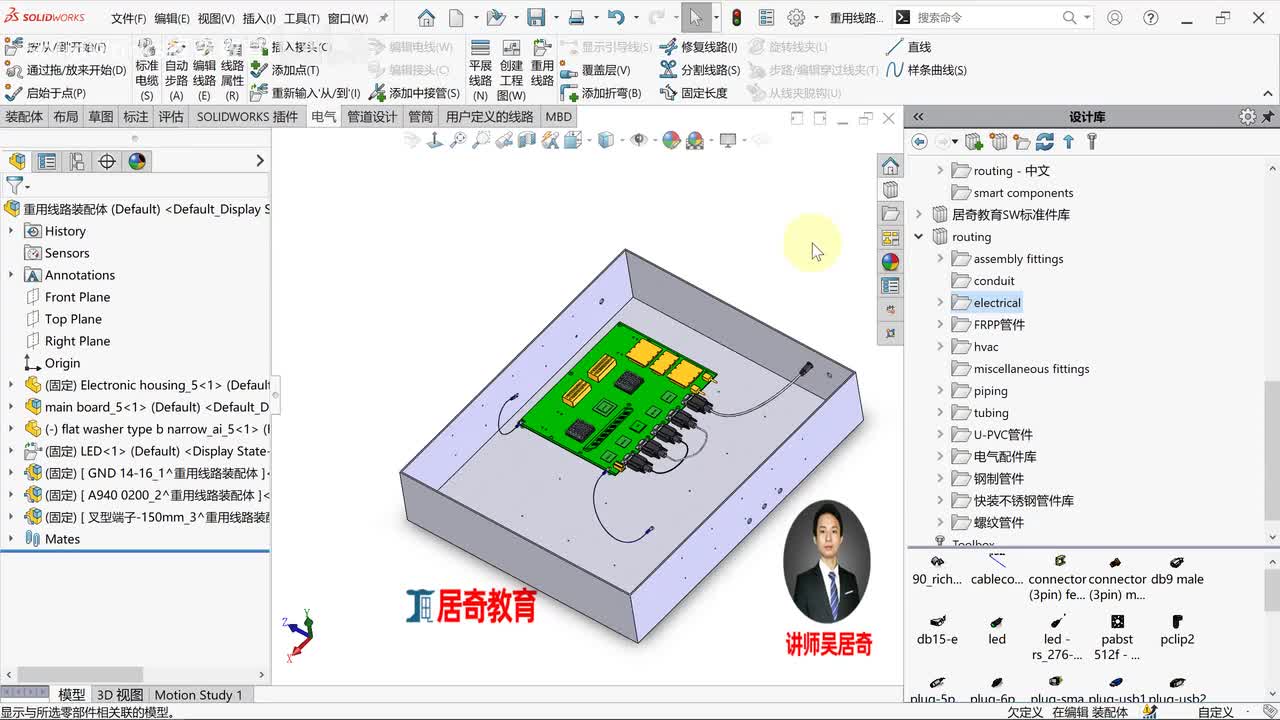Switch to the Motion Study 1 tab
Viewport: 1280px width, 720px height.
[198, 695]
